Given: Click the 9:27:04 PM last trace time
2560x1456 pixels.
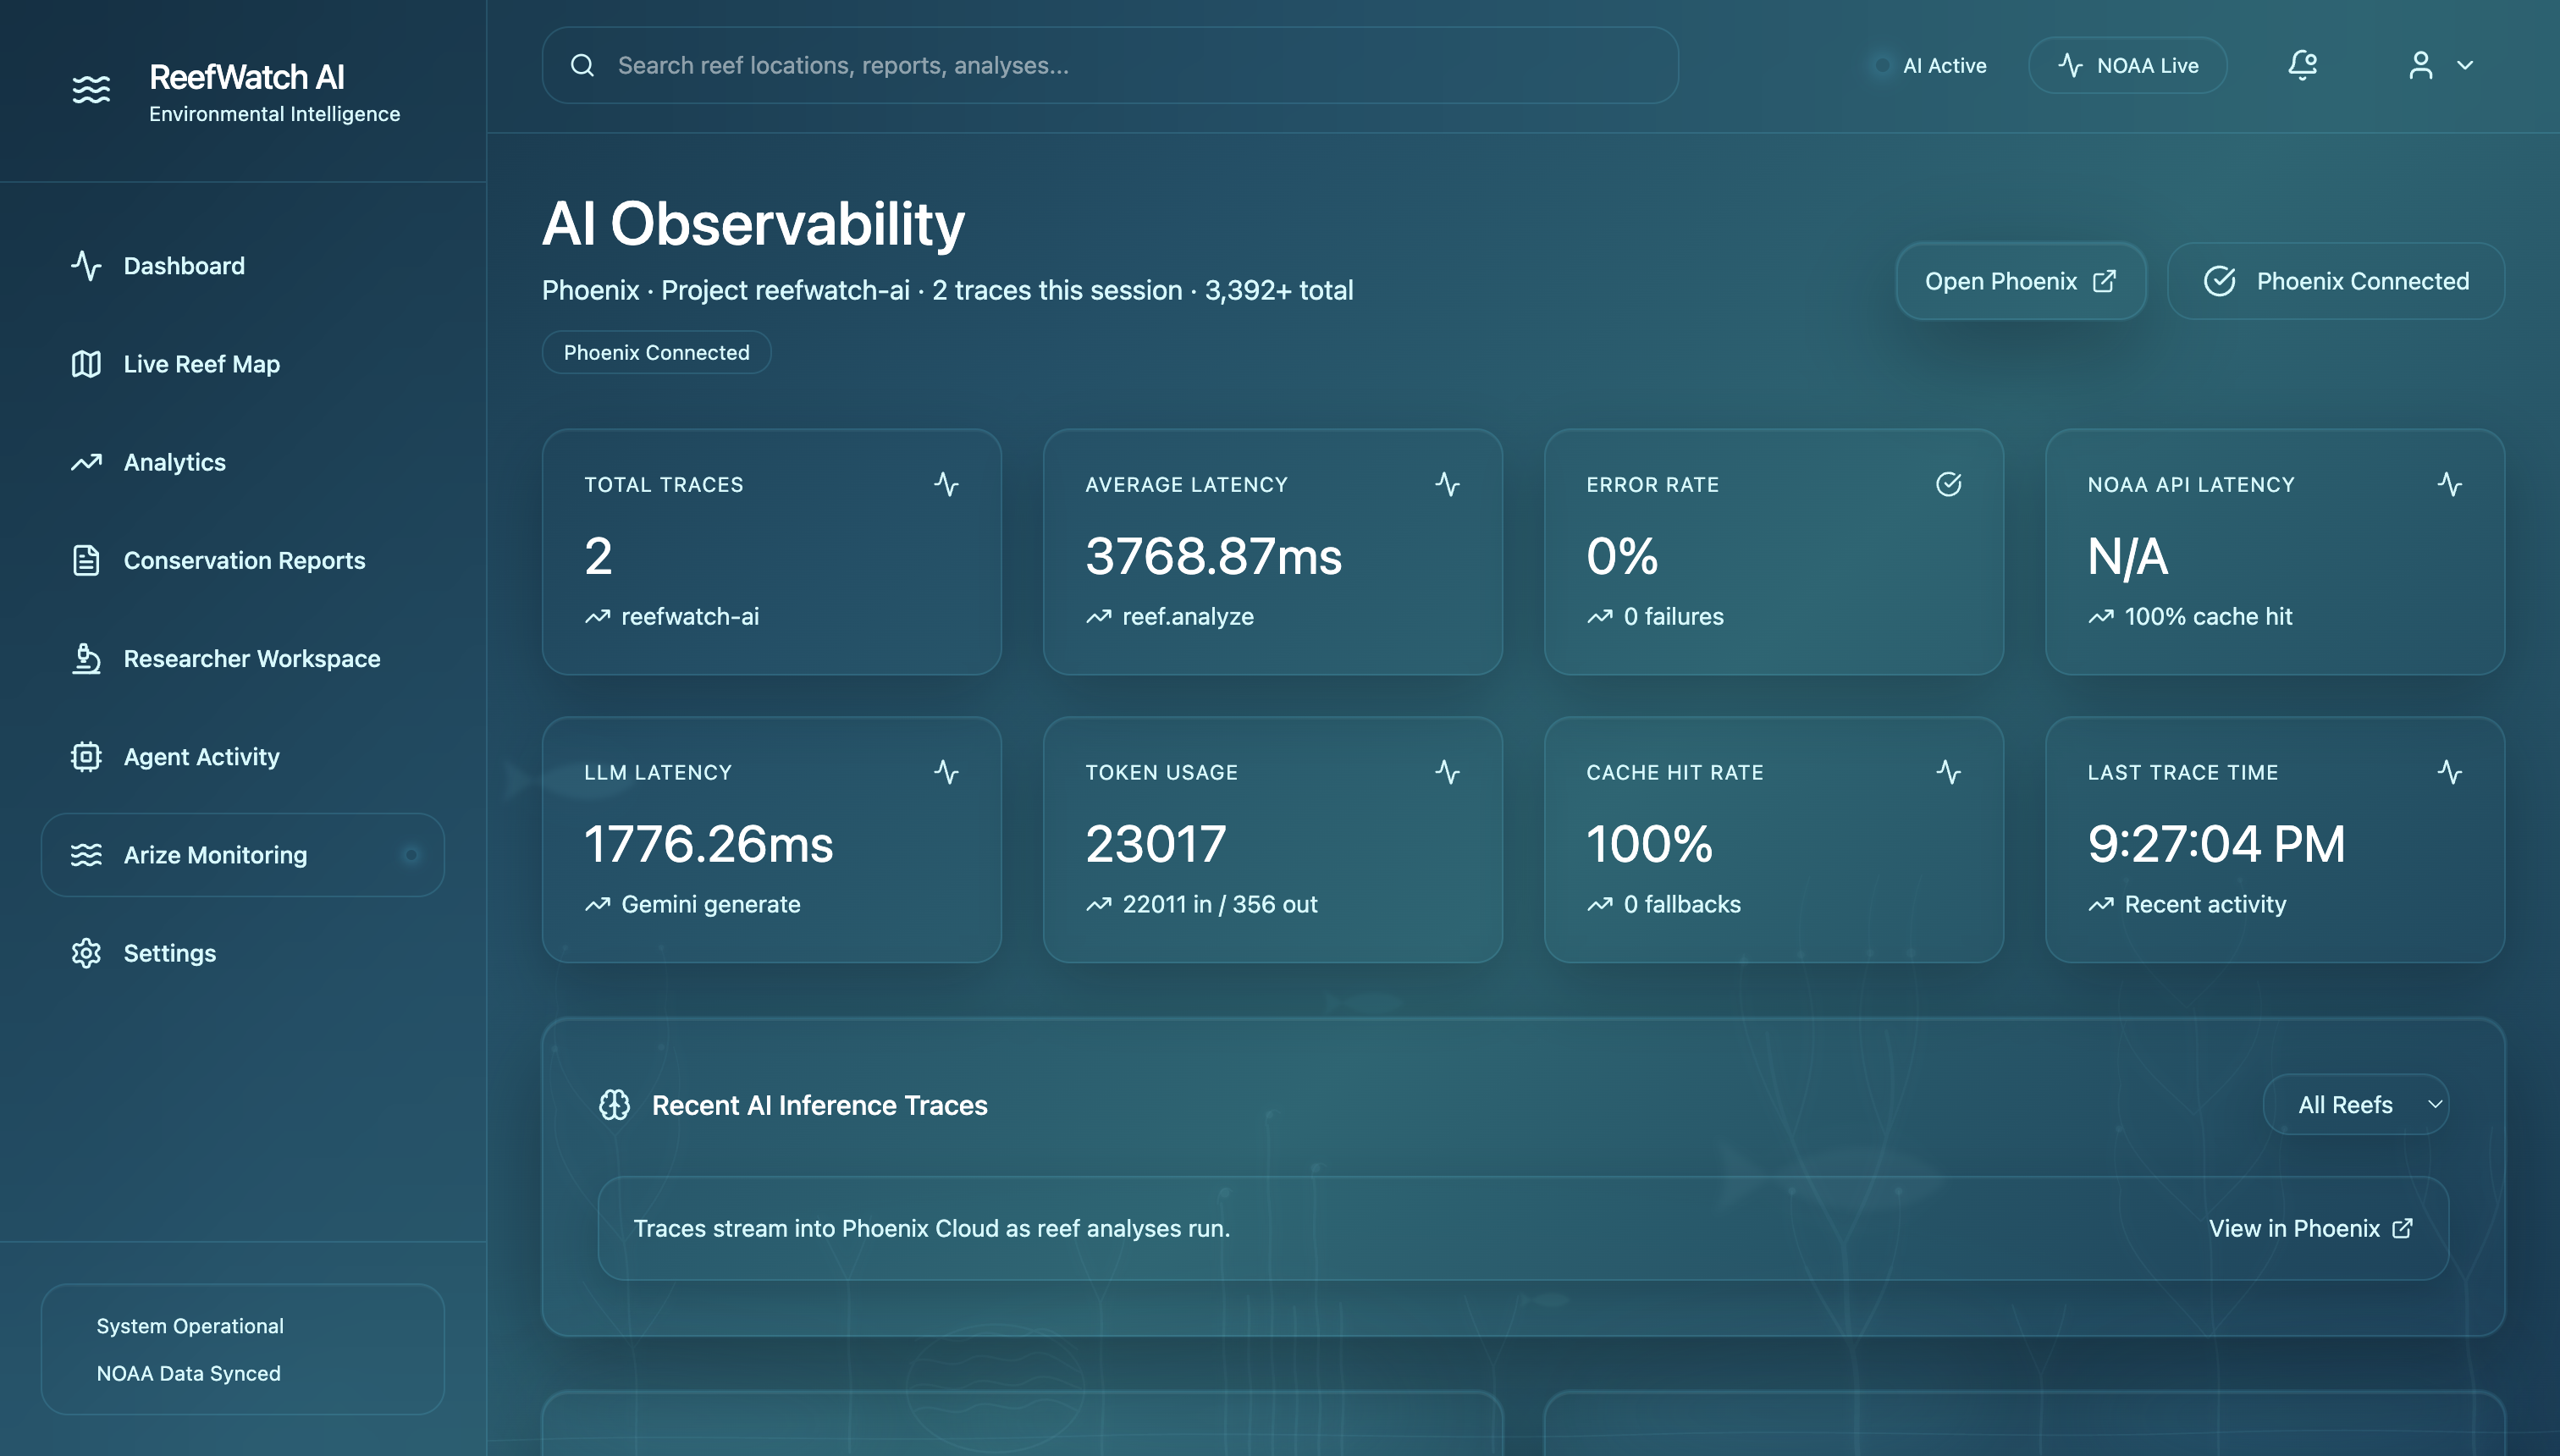Looking at the screenshot, I should (2217, 844).
